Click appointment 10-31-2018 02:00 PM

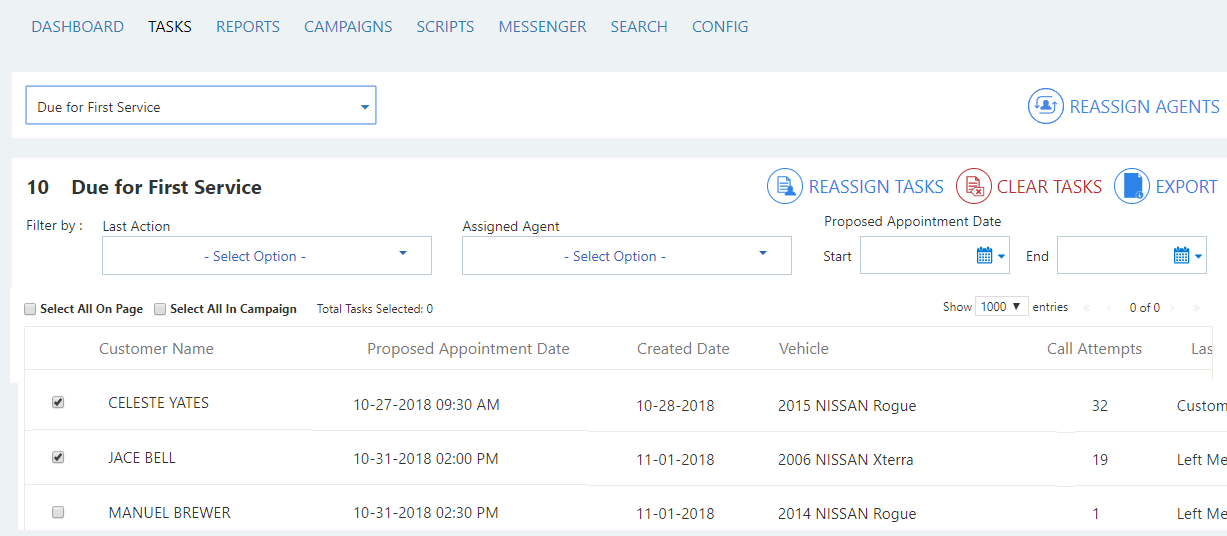[426, 459]
